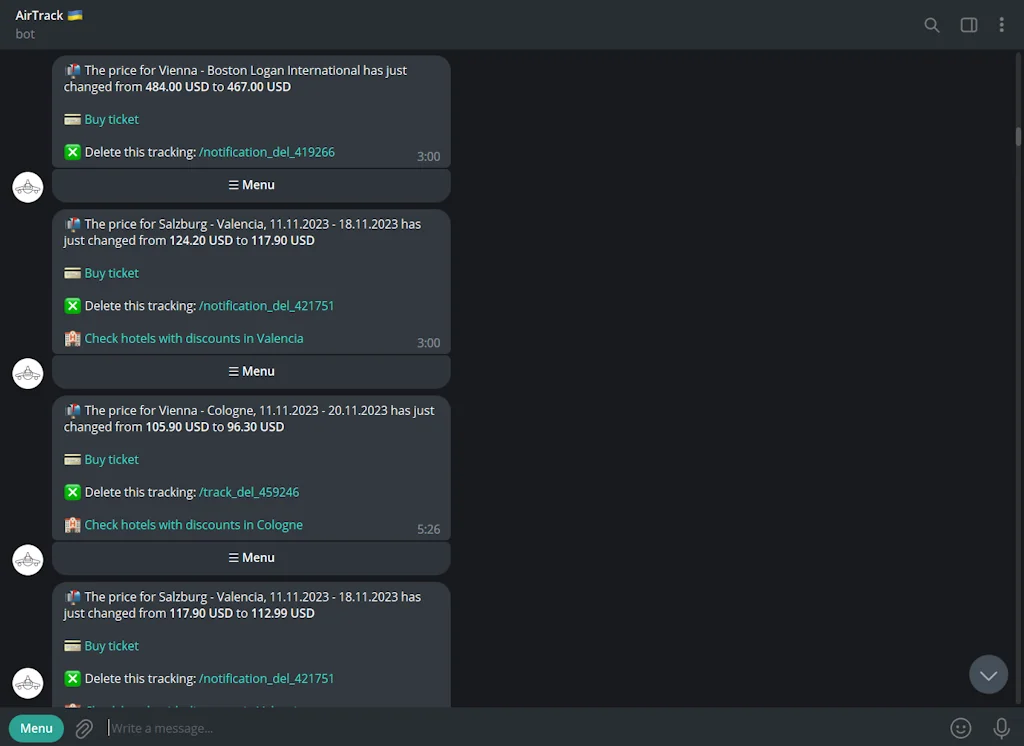Buy ticket for the Vienna-Boston flight
Screen dimensions: 1024x746
(110, 119)
